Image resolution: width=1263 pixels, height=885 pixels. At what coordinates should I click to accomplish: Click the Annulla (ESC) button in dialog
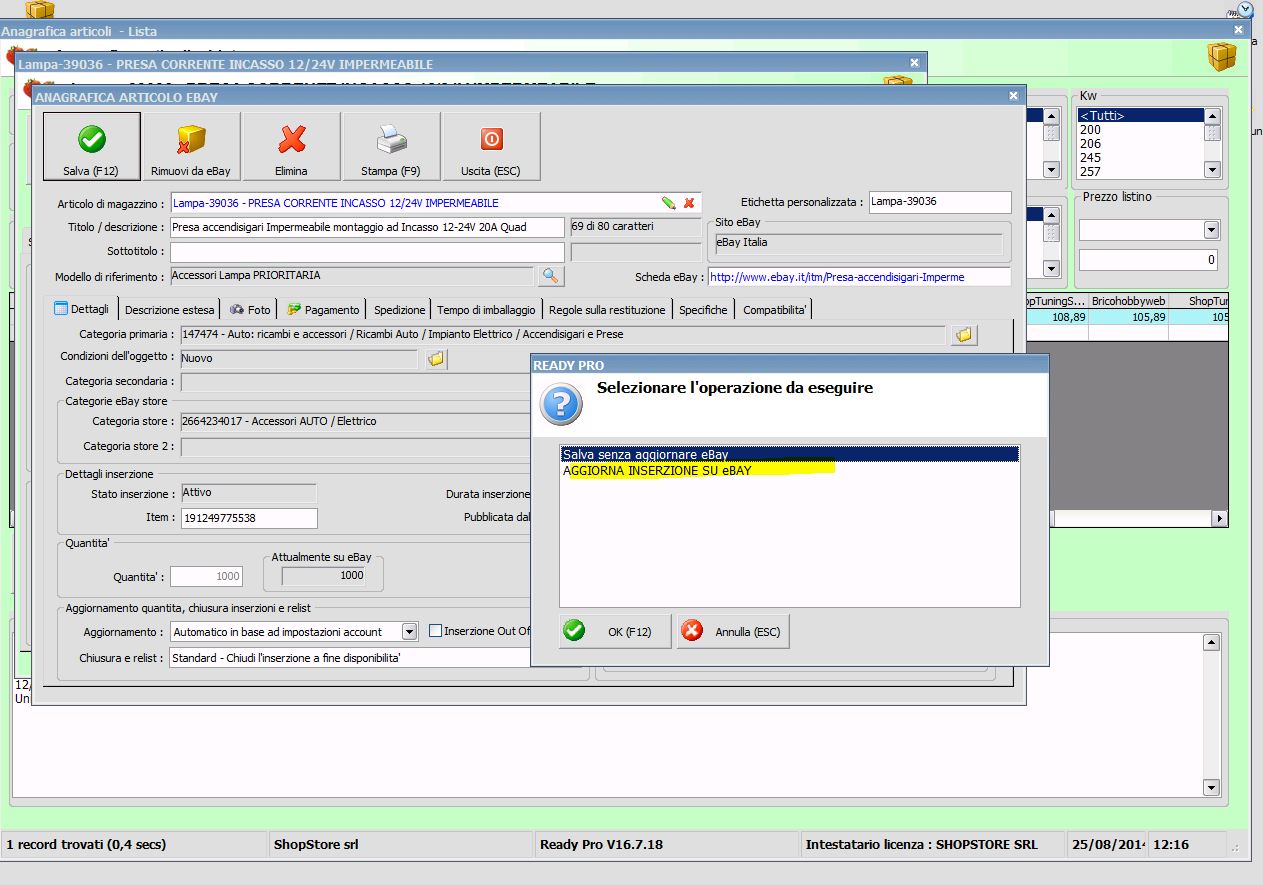[x=733, y=631]
